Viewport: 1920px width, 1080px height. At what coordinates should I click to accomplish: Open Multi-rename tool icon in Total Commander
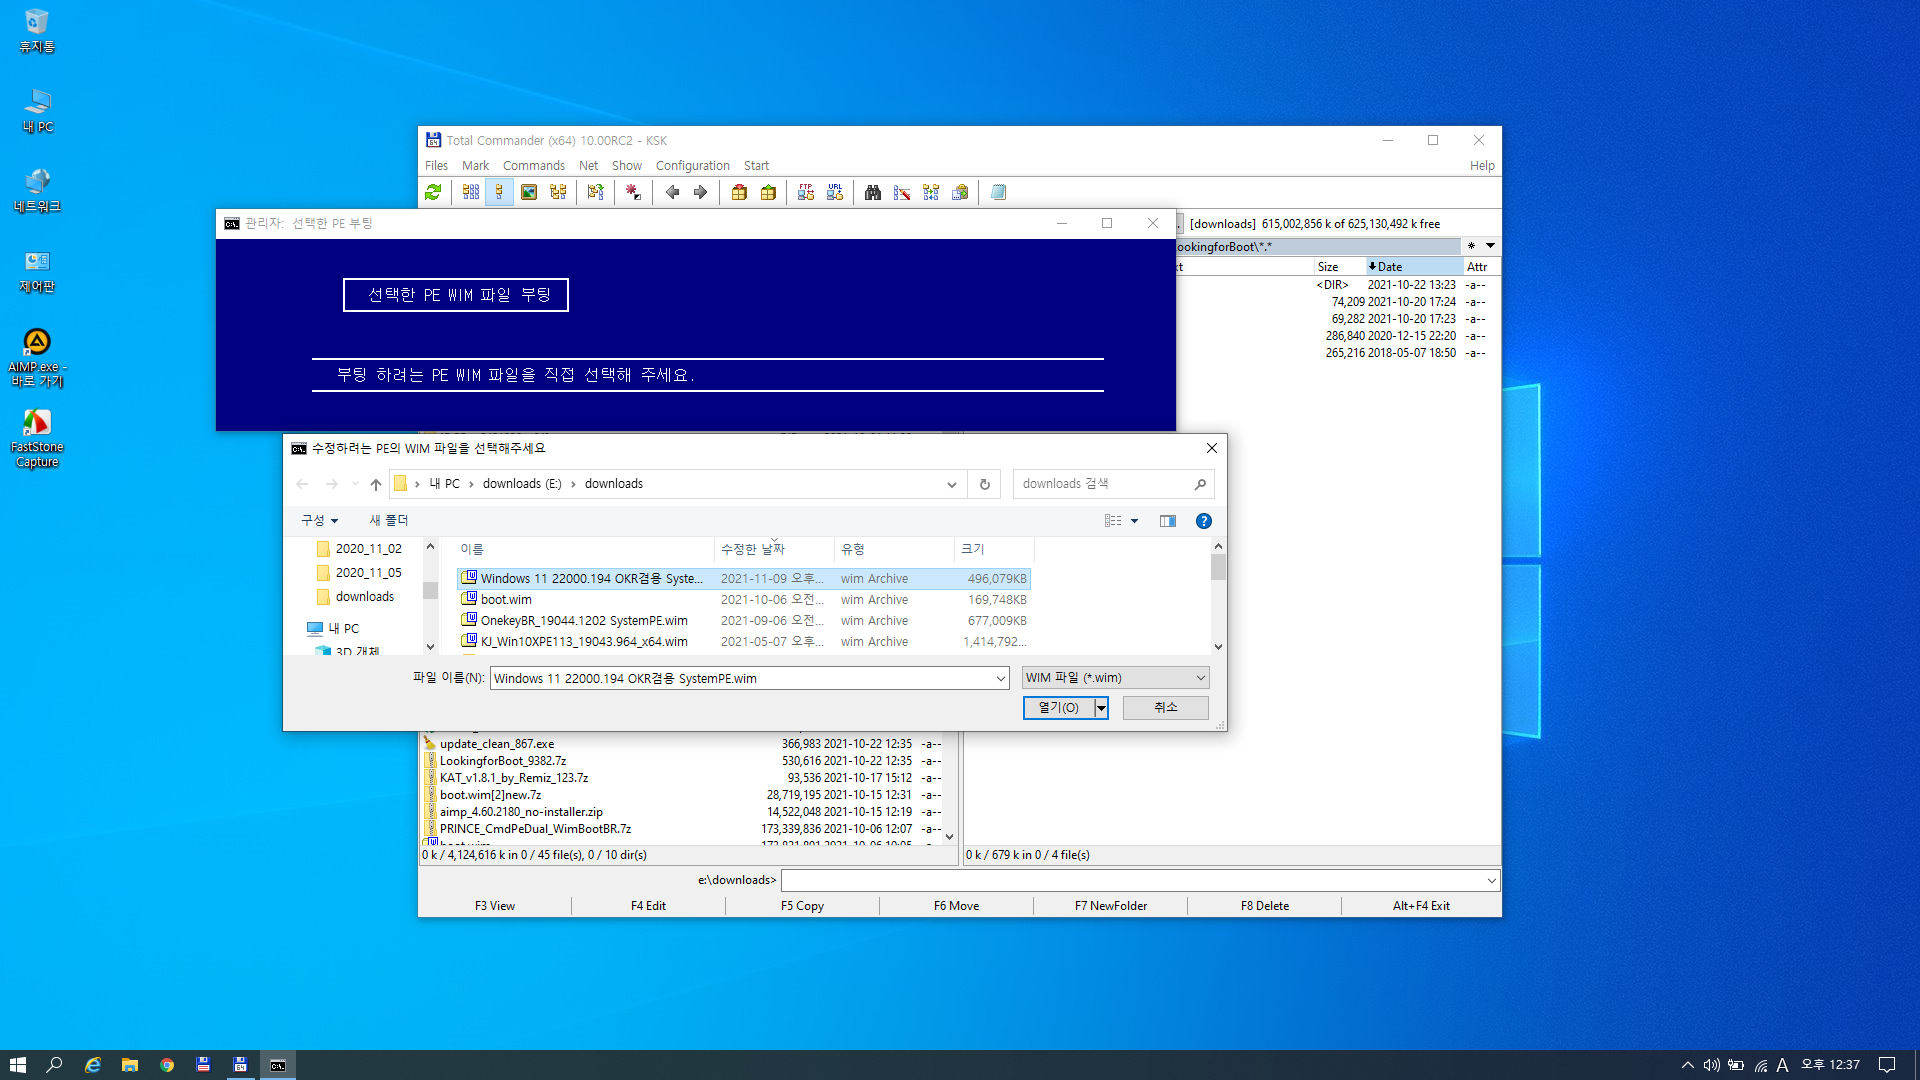[x=902, y=192]
